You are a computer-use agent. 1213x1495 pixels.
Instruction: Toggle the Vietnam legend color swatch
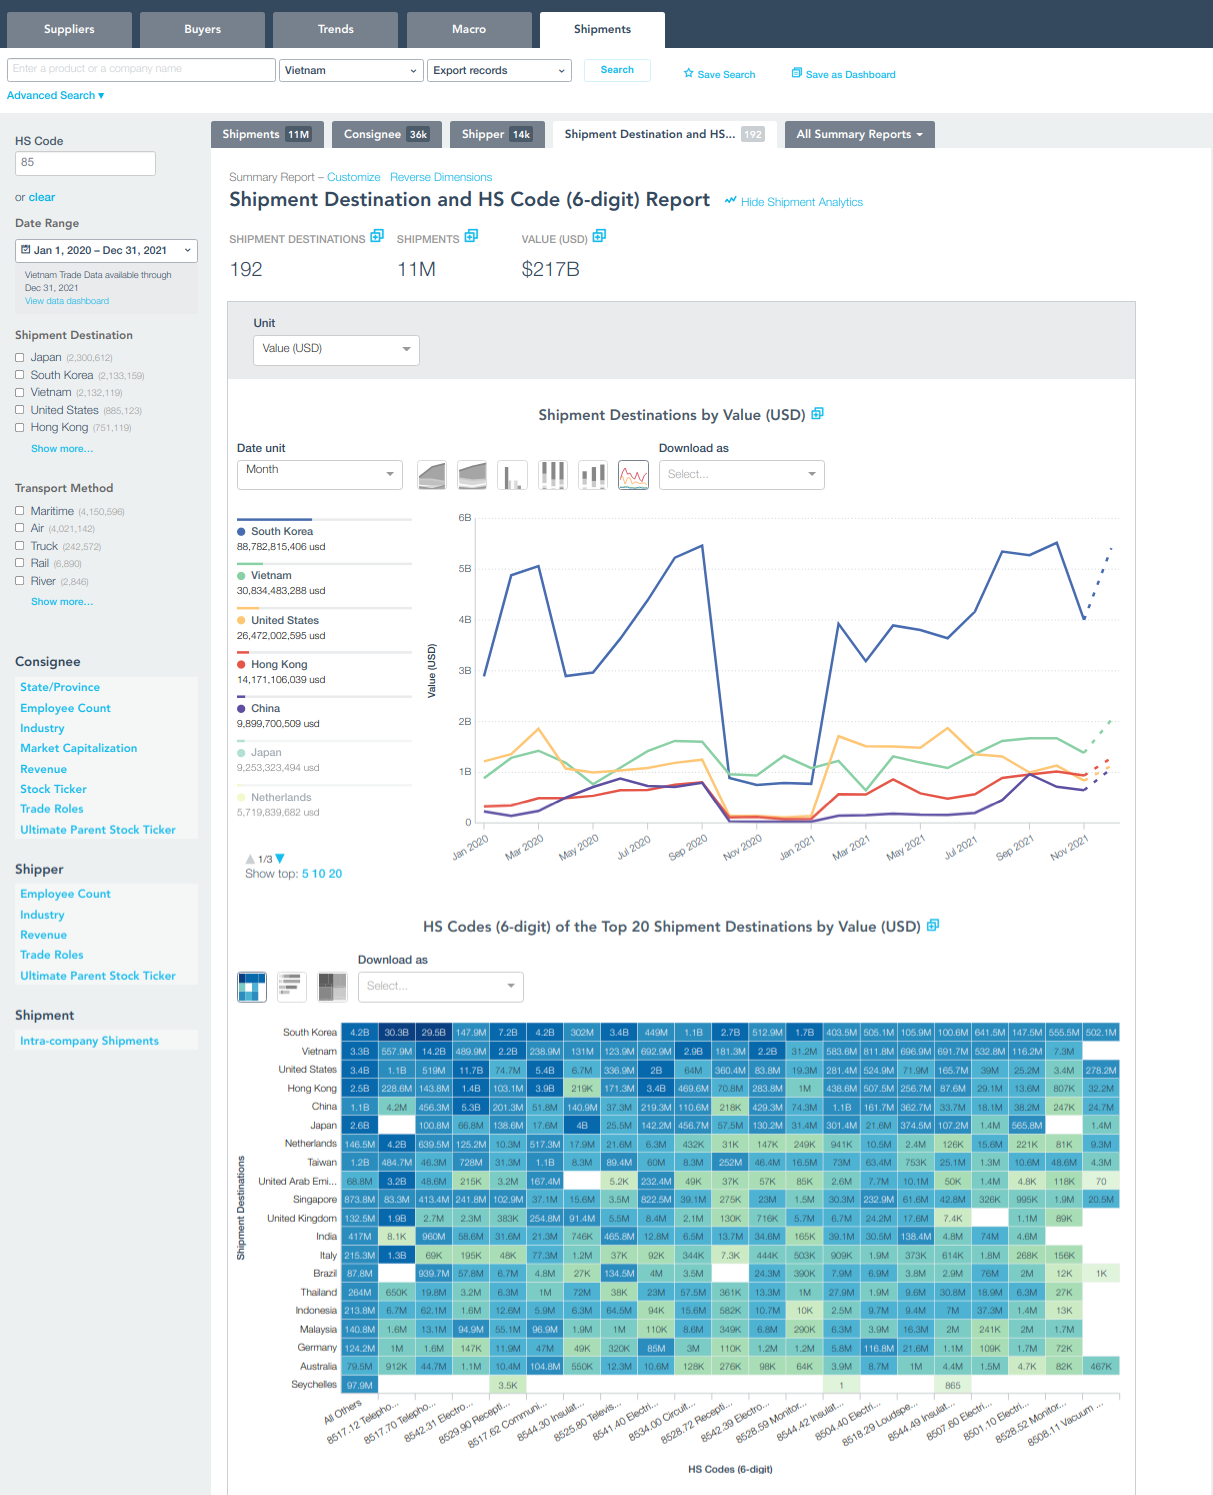[x=242, y=575]
